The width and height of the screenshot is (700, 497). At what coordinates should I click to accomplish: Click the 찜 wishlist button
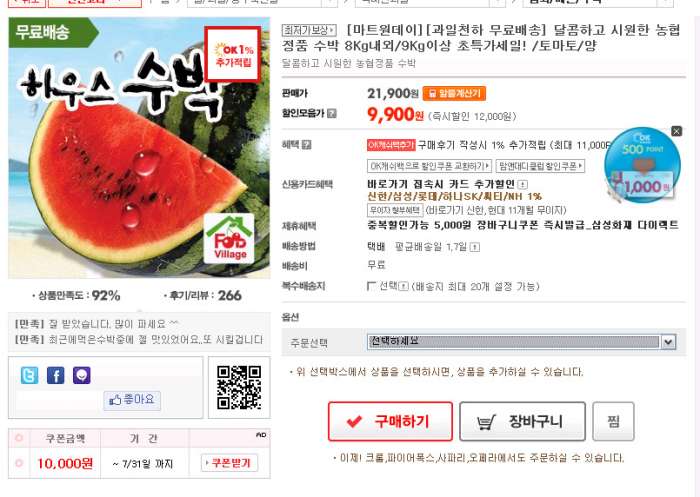pos(613,421)
